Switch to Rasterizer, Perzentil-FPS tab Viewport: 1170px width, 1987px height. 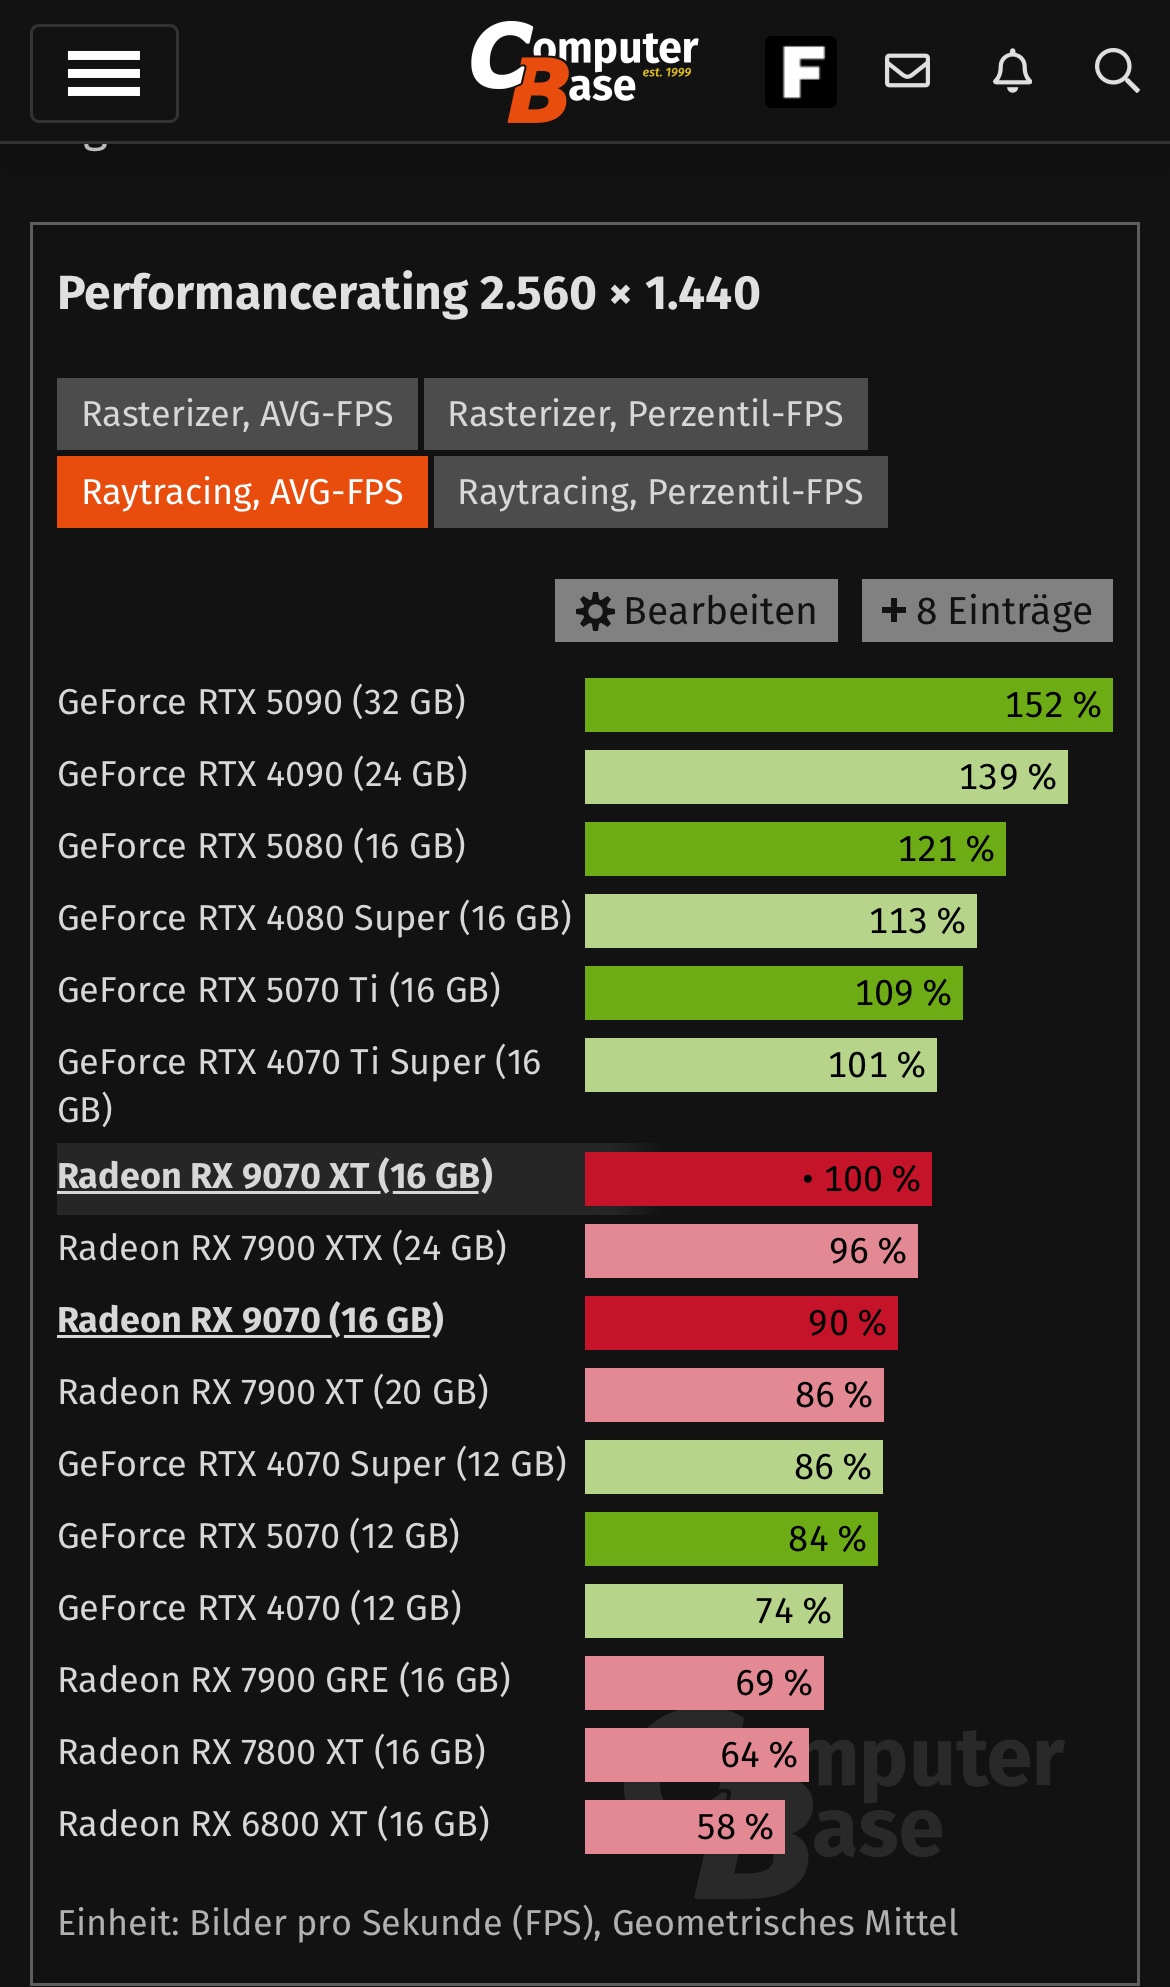click(x=646, y=414)
